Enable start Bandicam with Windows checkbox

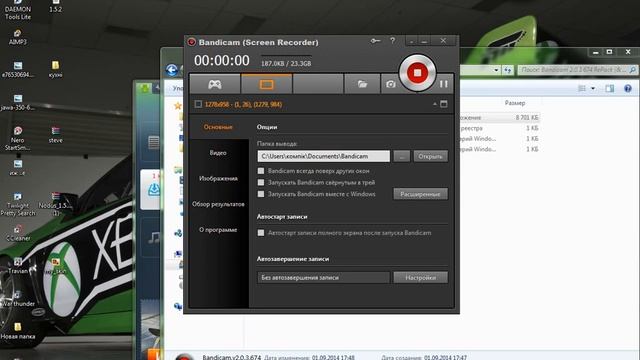click(261, 194)
